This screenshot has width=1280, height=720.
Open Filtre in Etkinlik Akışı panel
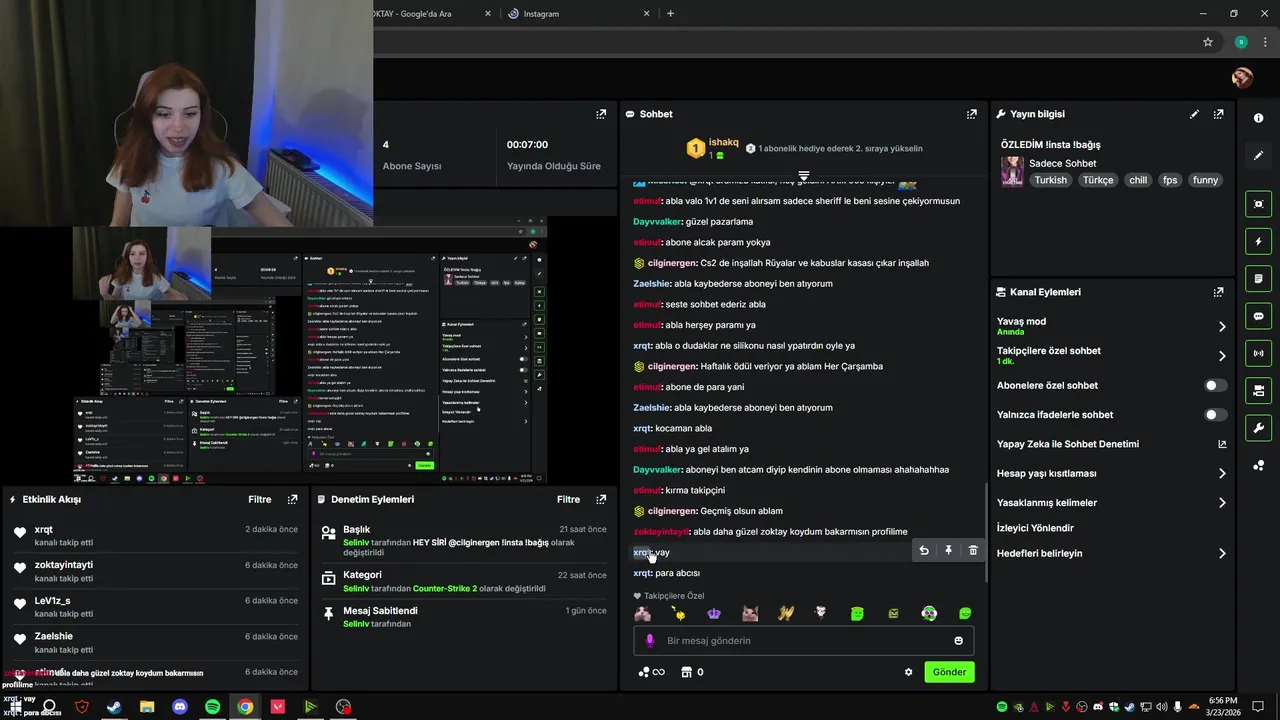260,499
